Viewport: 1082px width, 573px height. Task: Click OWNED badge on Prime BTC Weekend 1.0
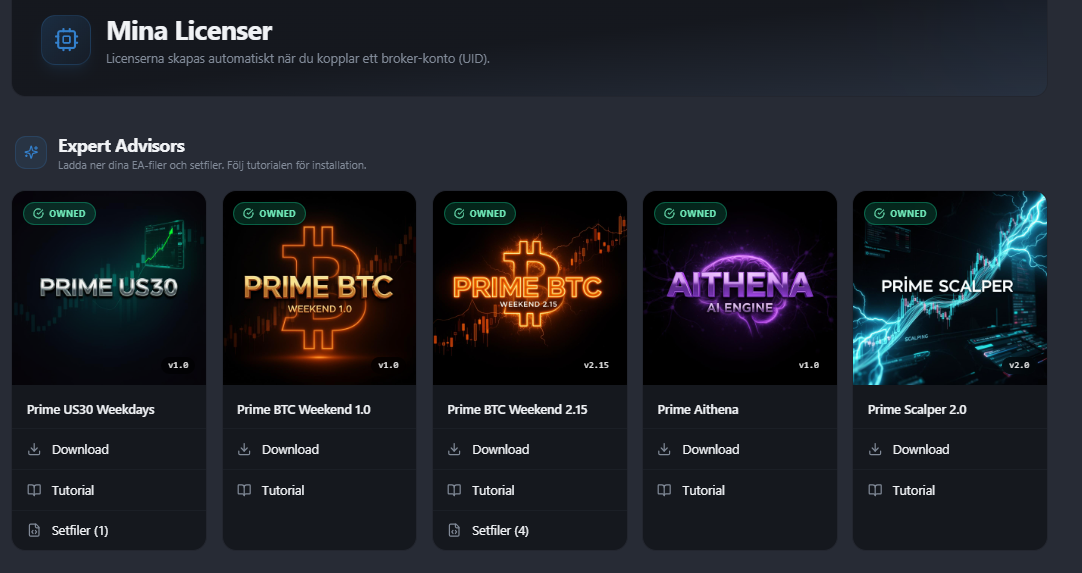coord(269,213)
